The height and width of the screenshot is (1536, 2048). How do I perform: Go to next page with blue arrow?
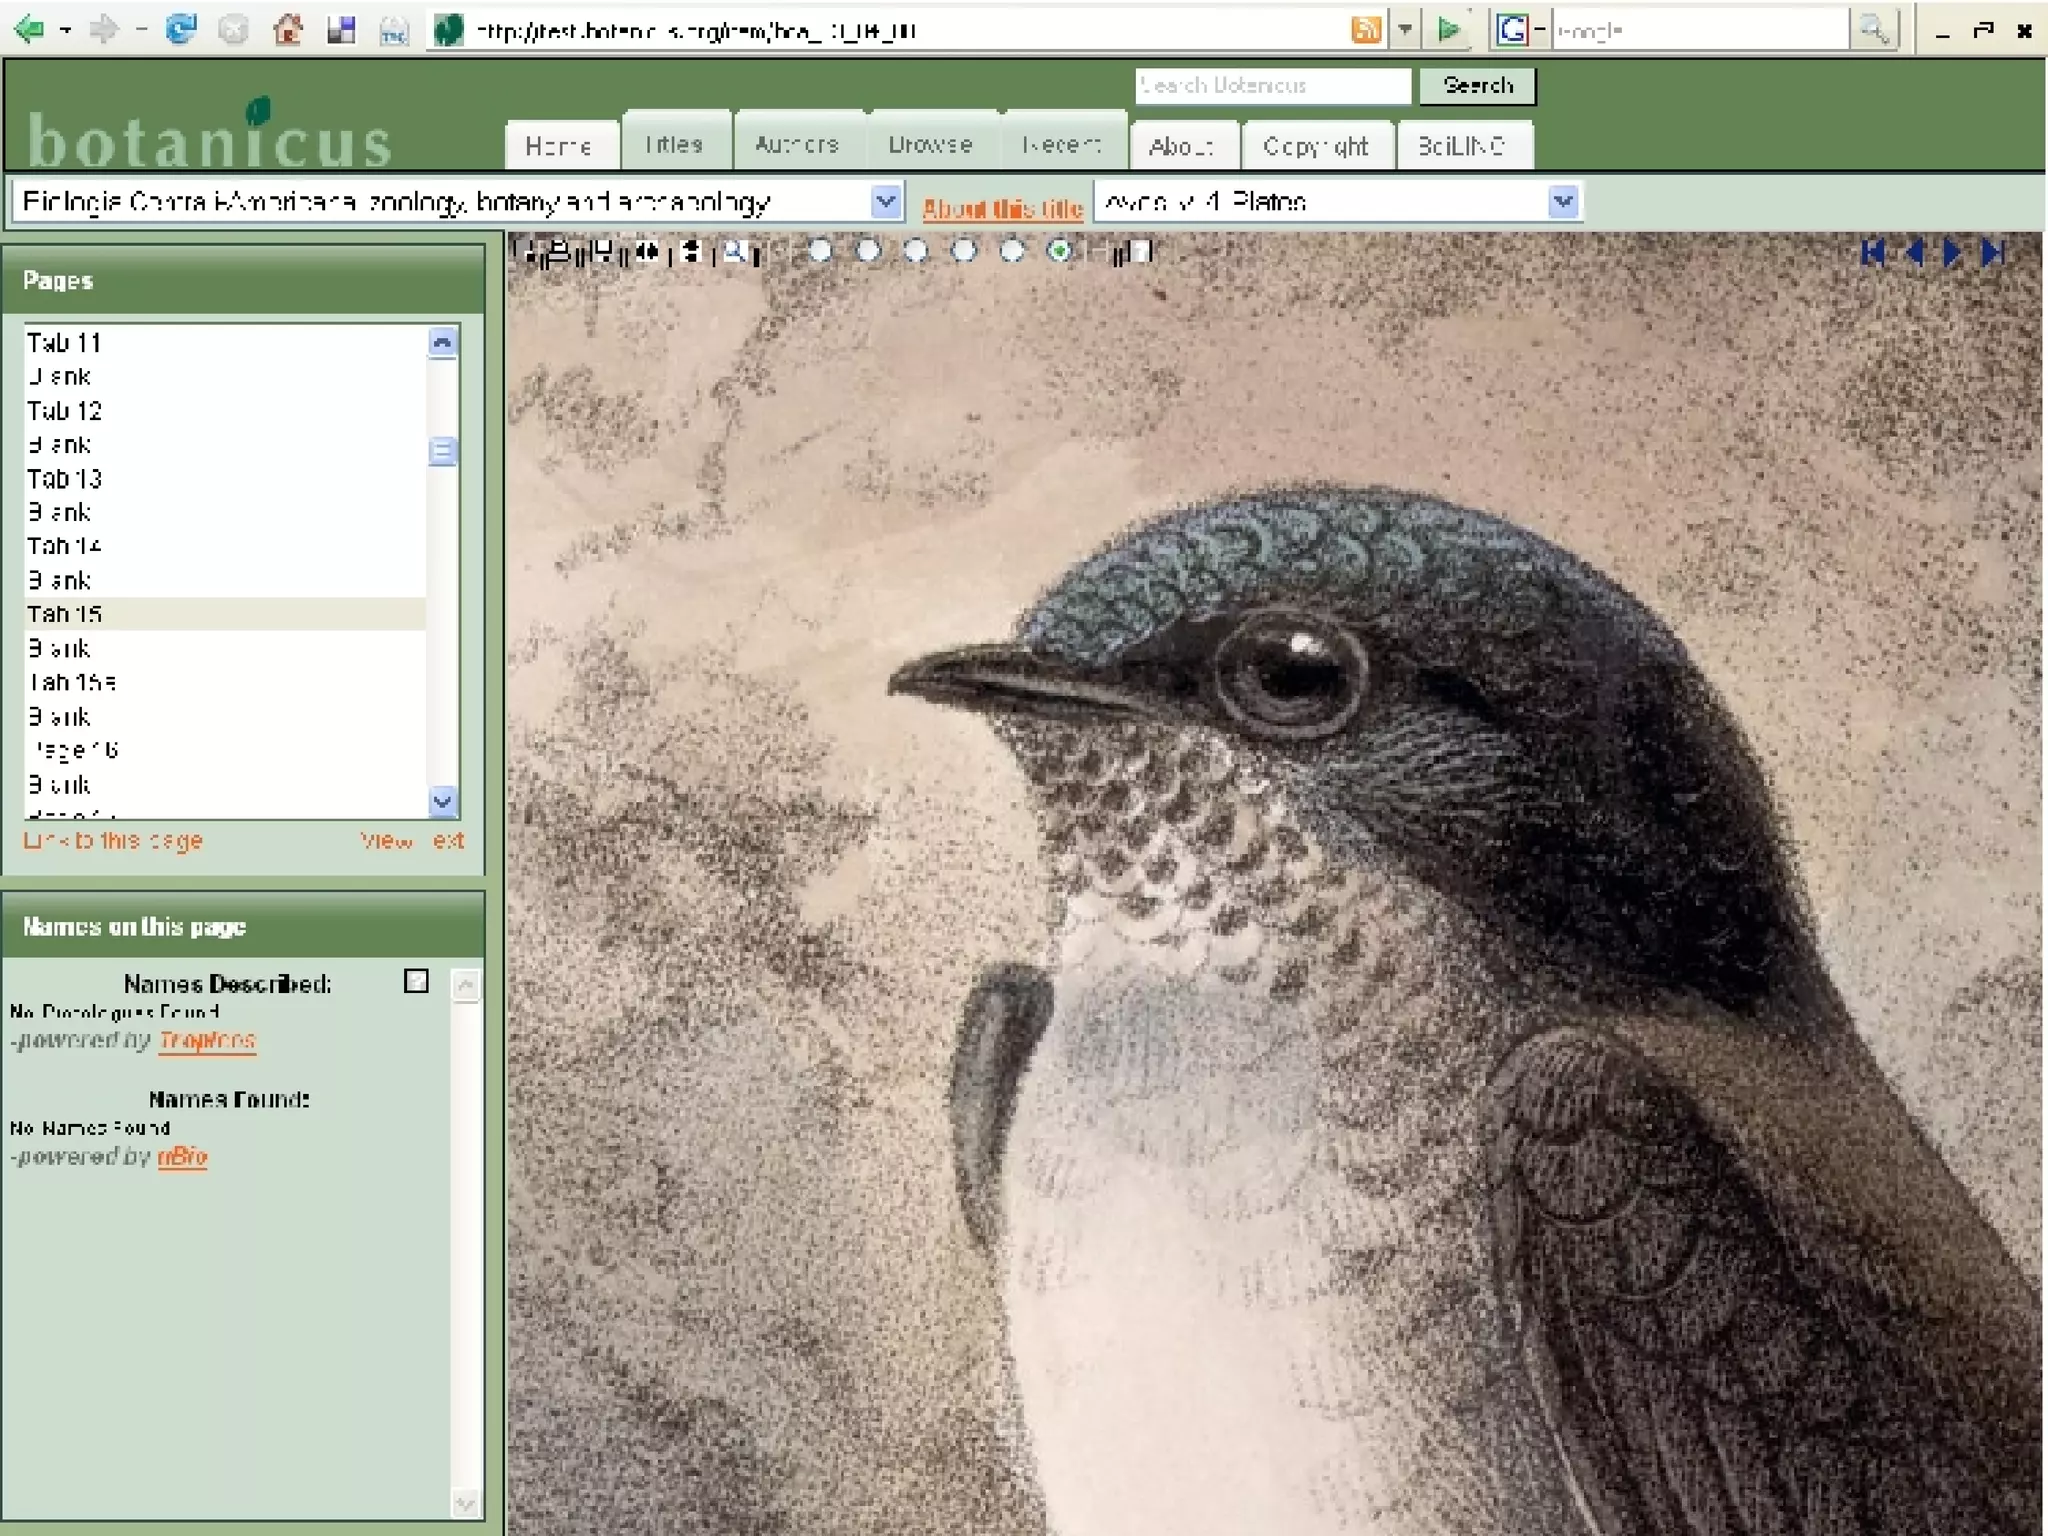1952,253
